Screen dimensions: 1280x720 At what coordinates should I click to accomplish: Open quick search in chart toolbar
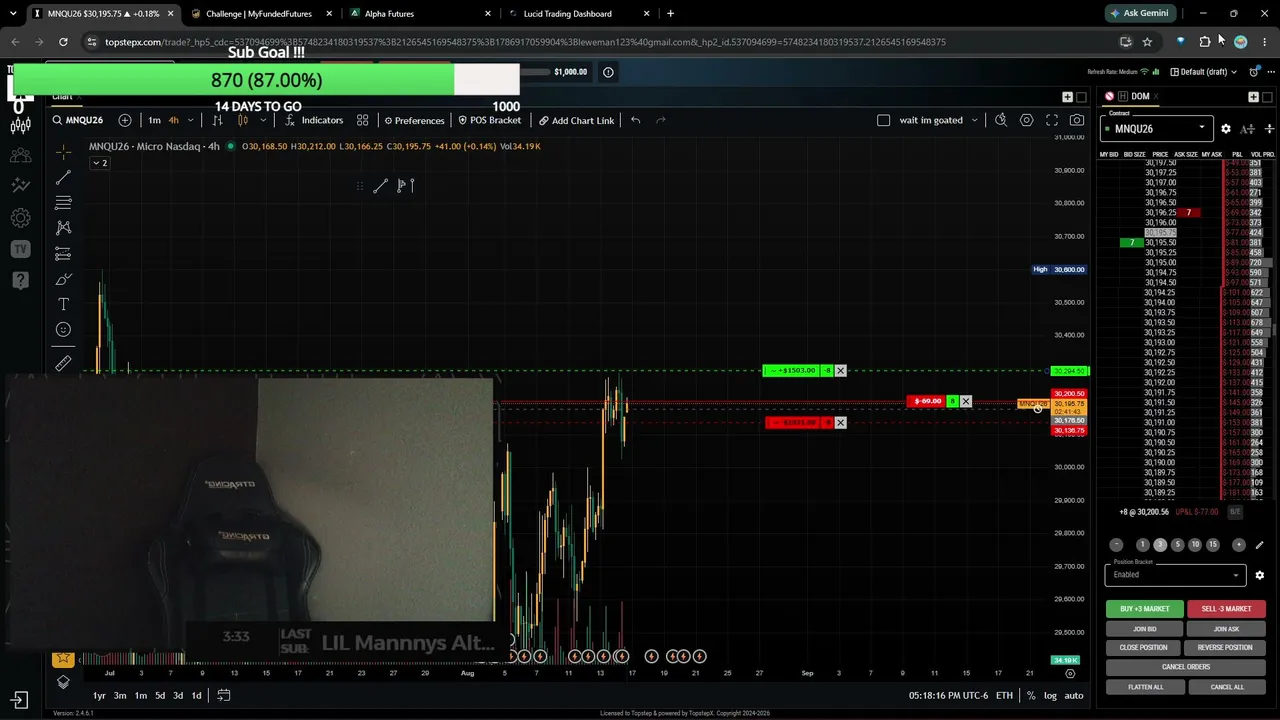click(x=1001, y=120)
